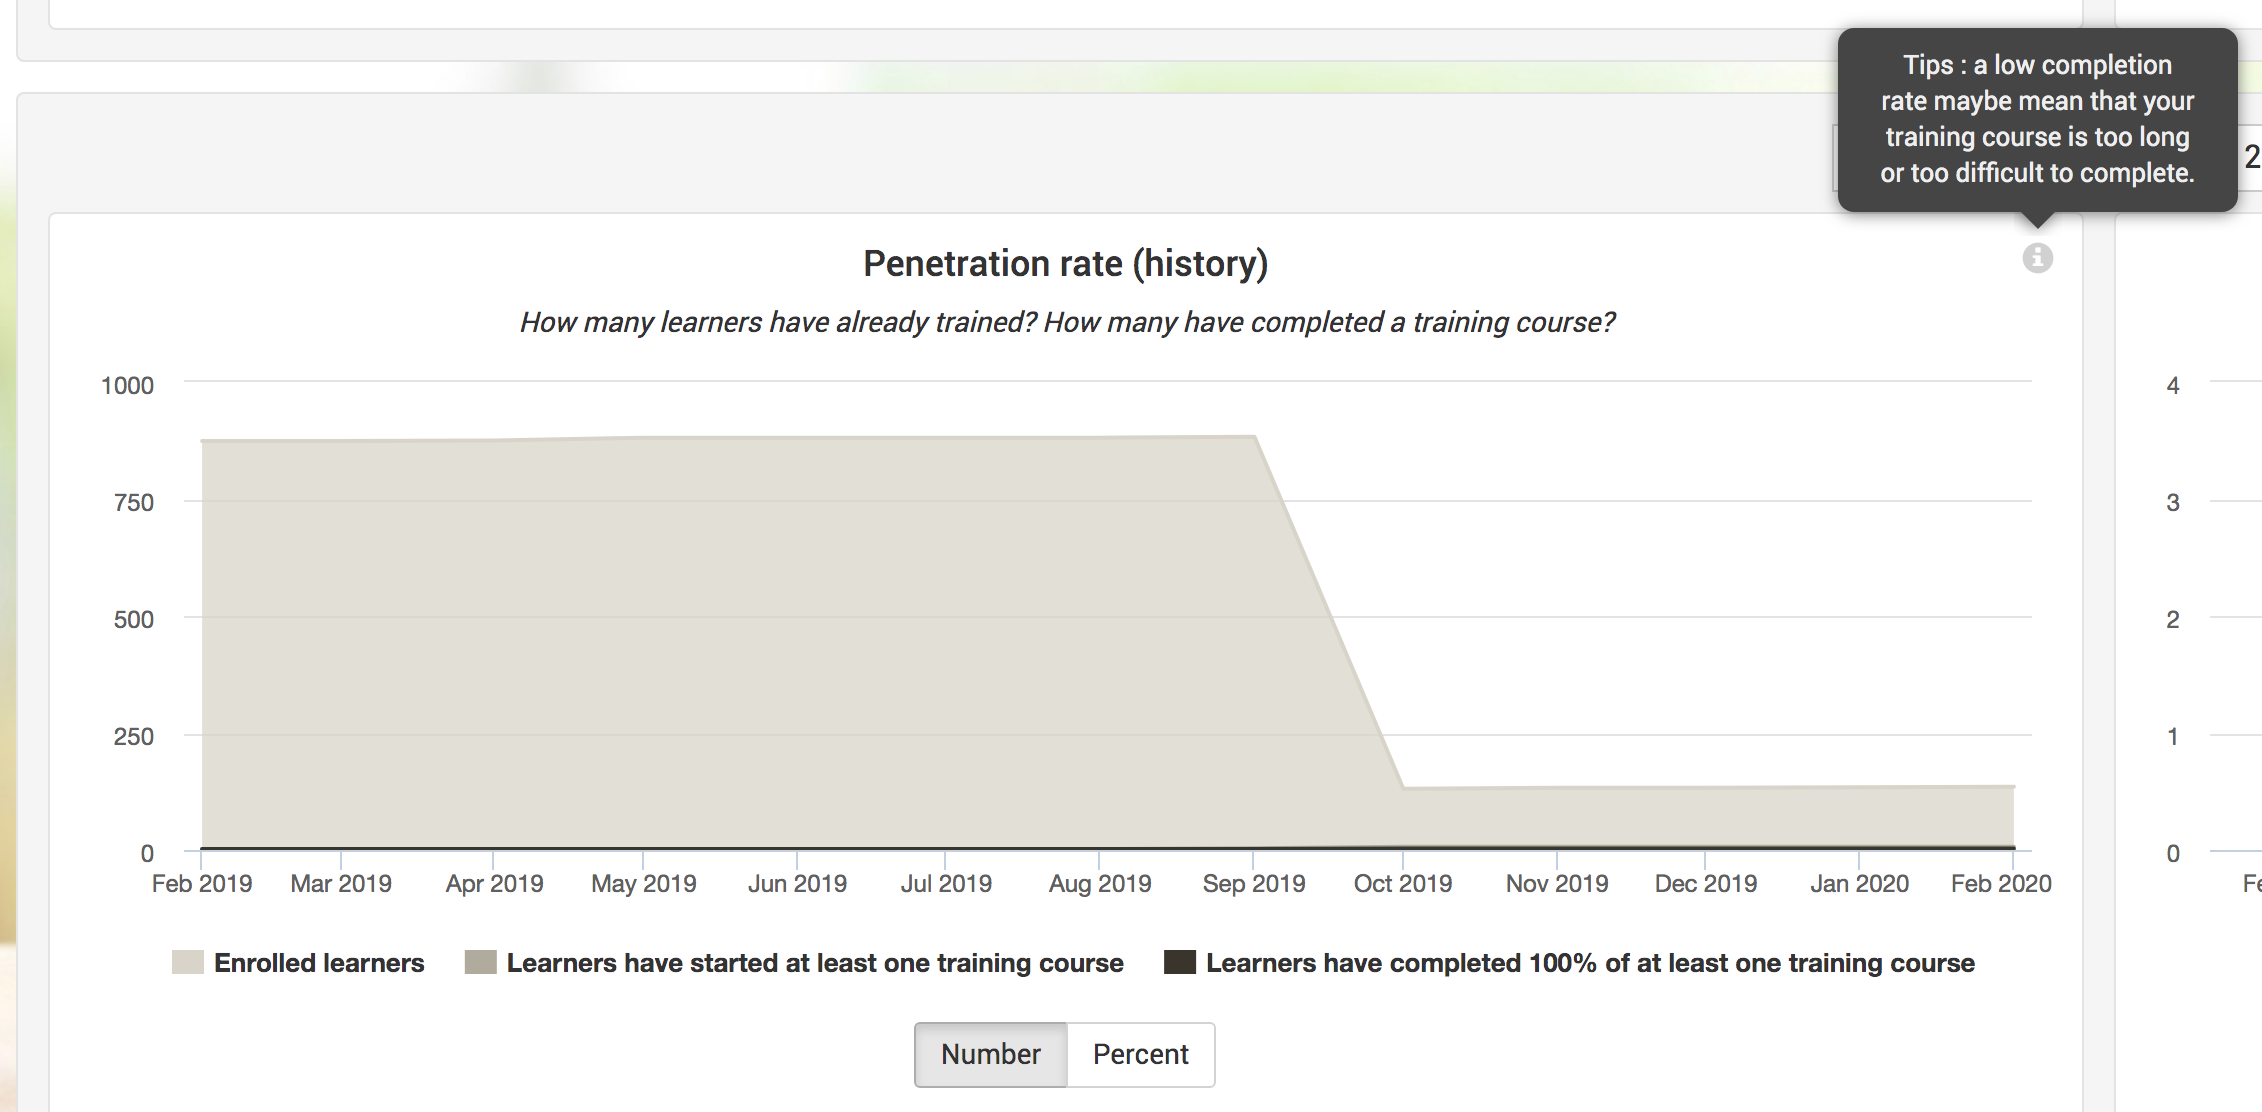This screenshot has height=1112, width=2262.
Task: Click the Jan 2020 axis label
Action: [x=1859, y=884]
